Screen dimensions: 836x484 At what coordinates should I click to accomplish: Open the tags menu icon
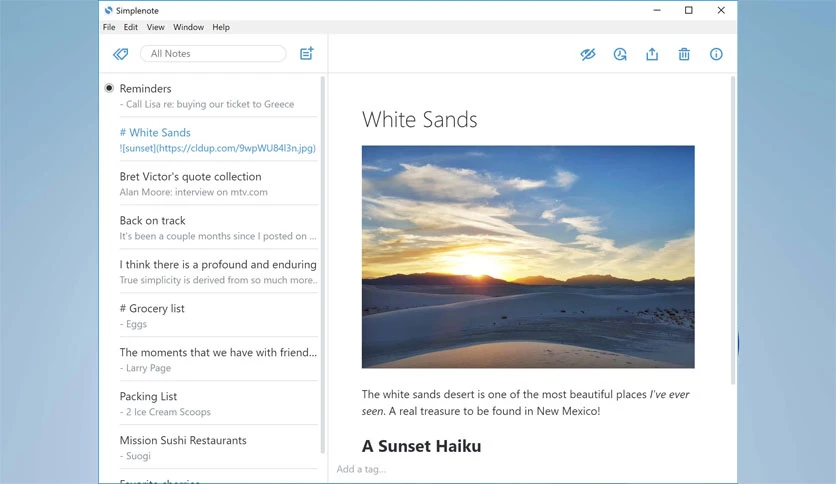(x=120, y=54)
